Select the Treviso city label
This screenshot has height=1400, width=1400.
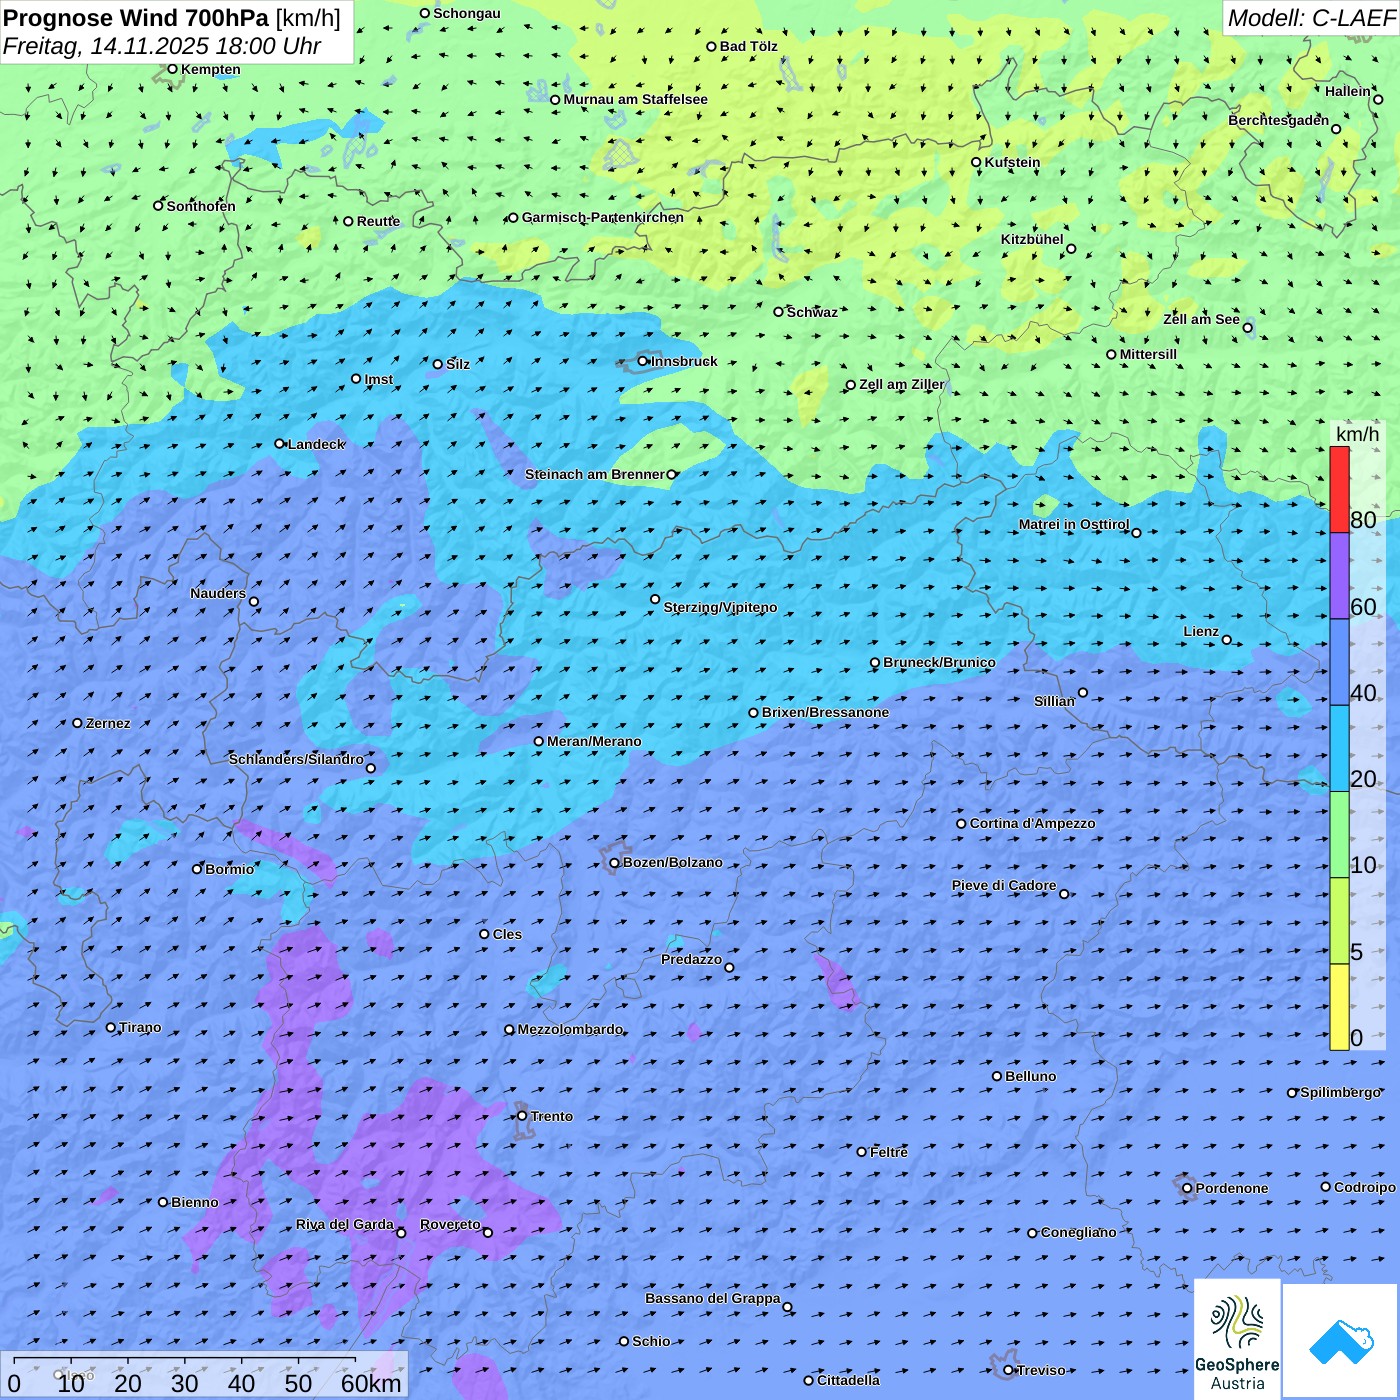[1041, 1370]
